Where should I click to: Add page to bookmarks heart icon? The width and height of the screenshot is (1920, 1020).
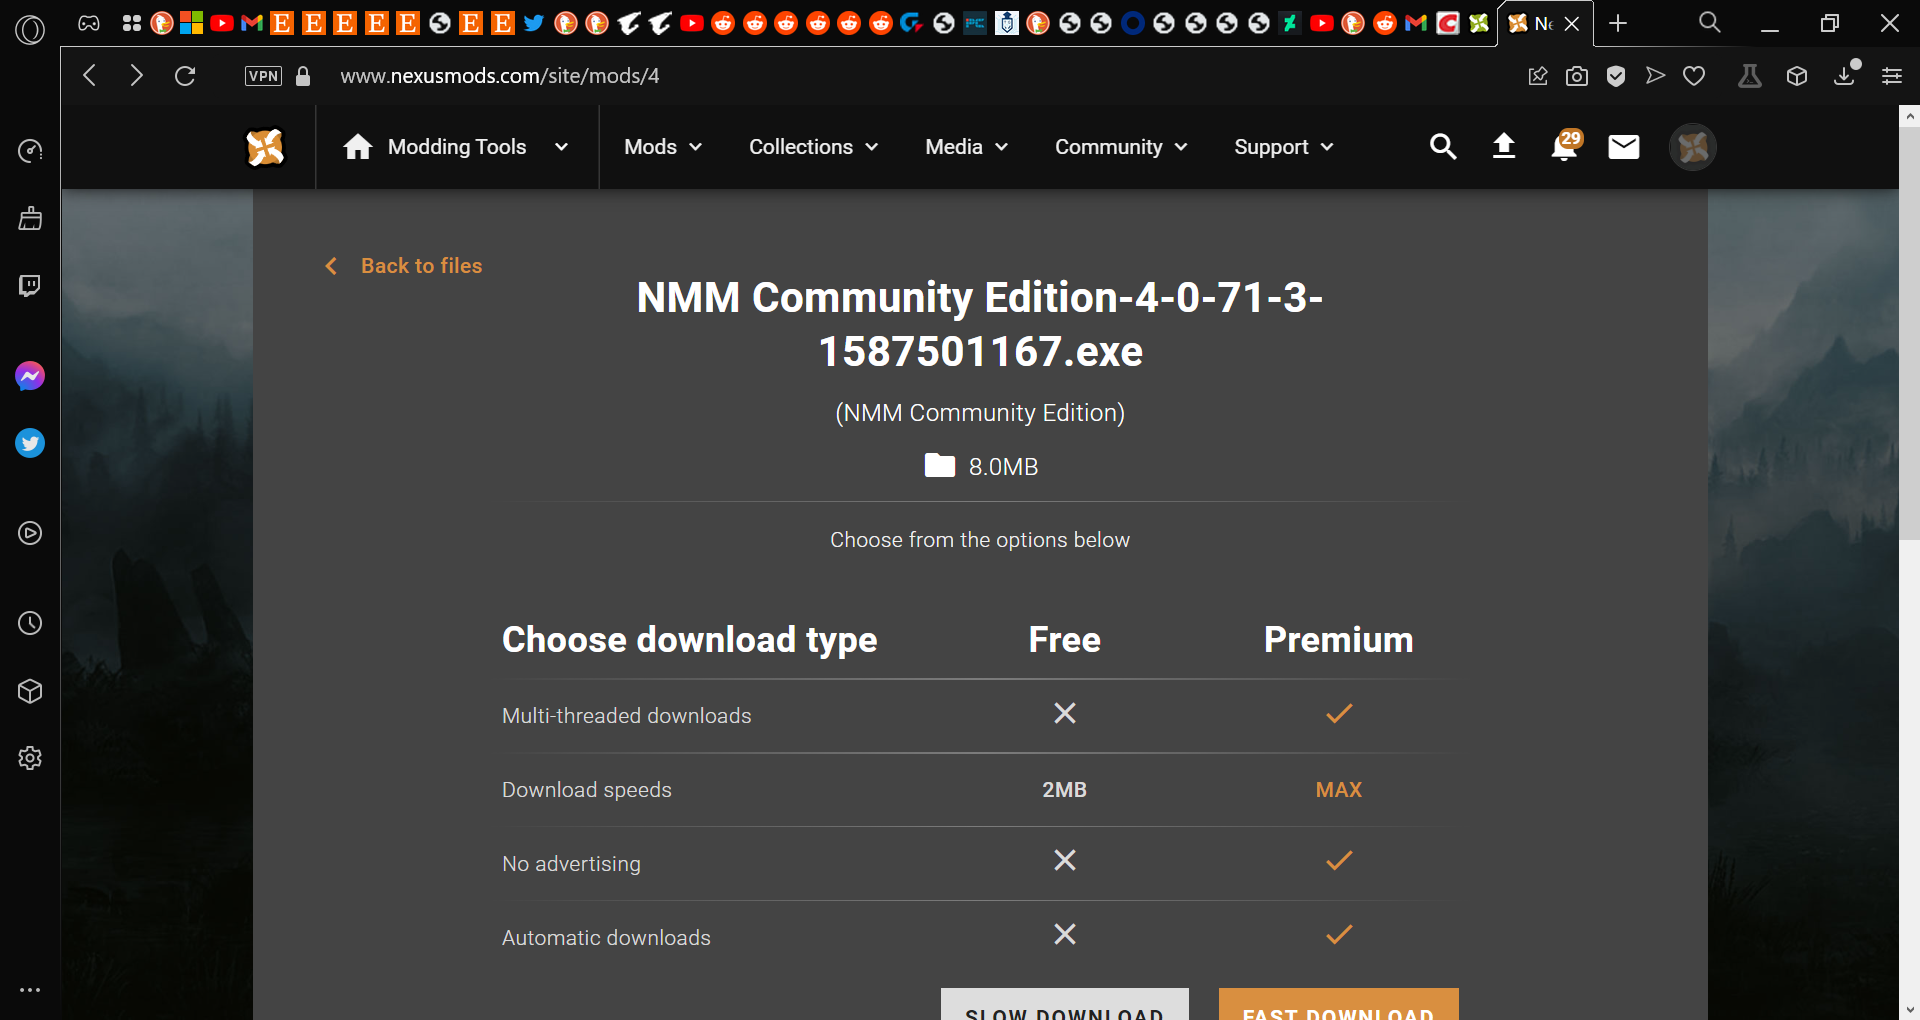point(1694,76)
